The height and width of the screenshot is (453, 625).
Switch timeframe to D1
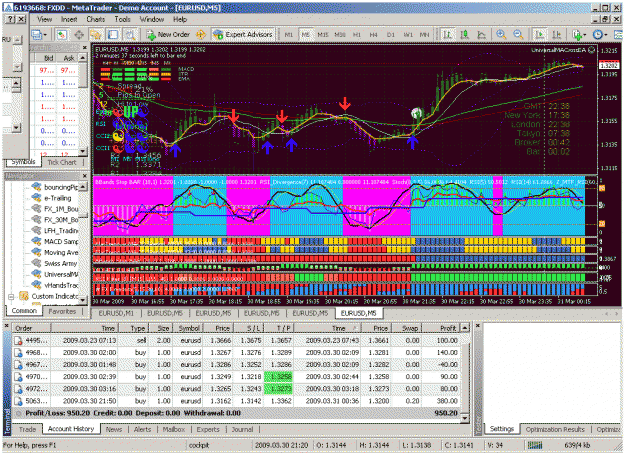[x=391, y=35]
